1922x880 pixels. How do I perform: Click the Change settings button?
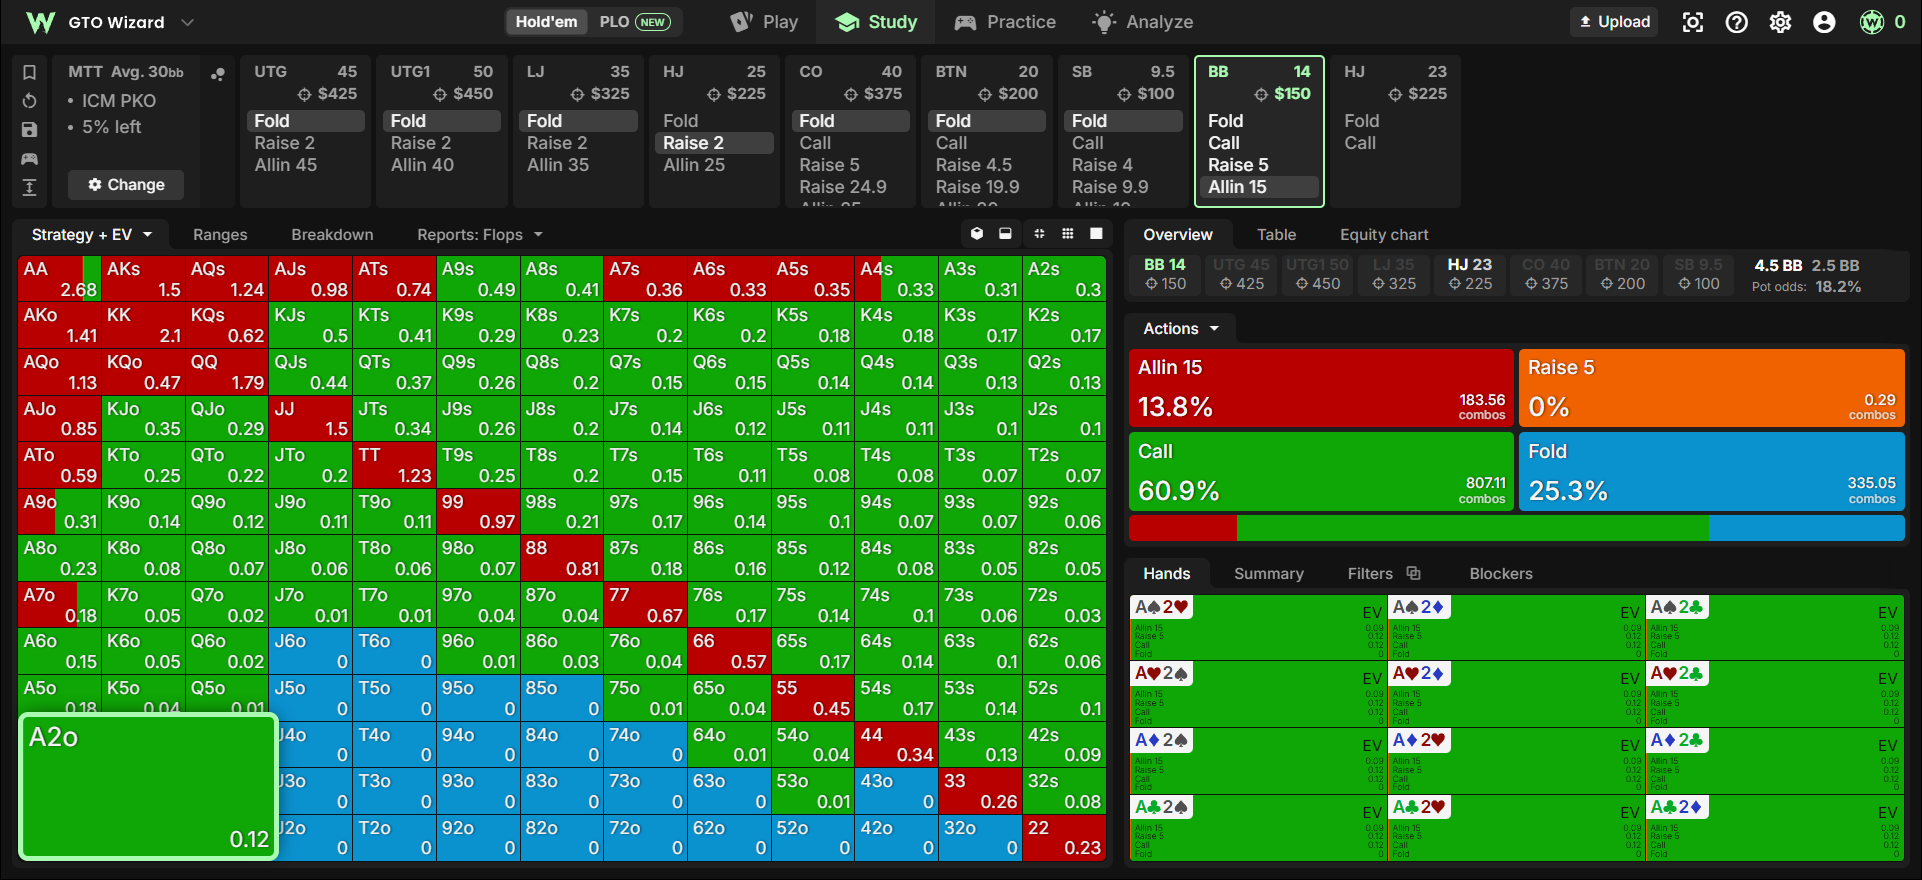[126, 185]
